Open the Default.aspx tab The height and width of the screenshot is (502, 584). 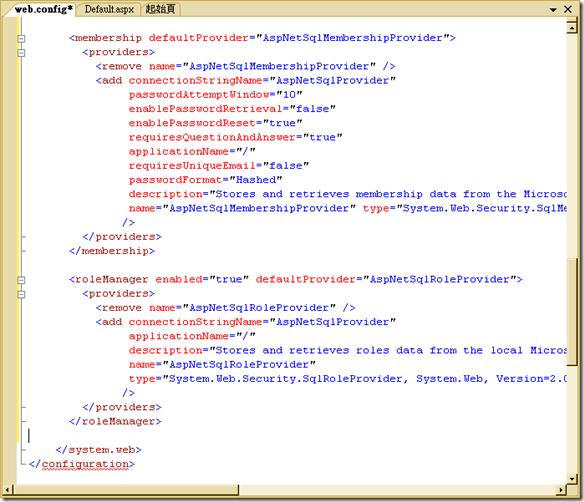click(109, 9)
